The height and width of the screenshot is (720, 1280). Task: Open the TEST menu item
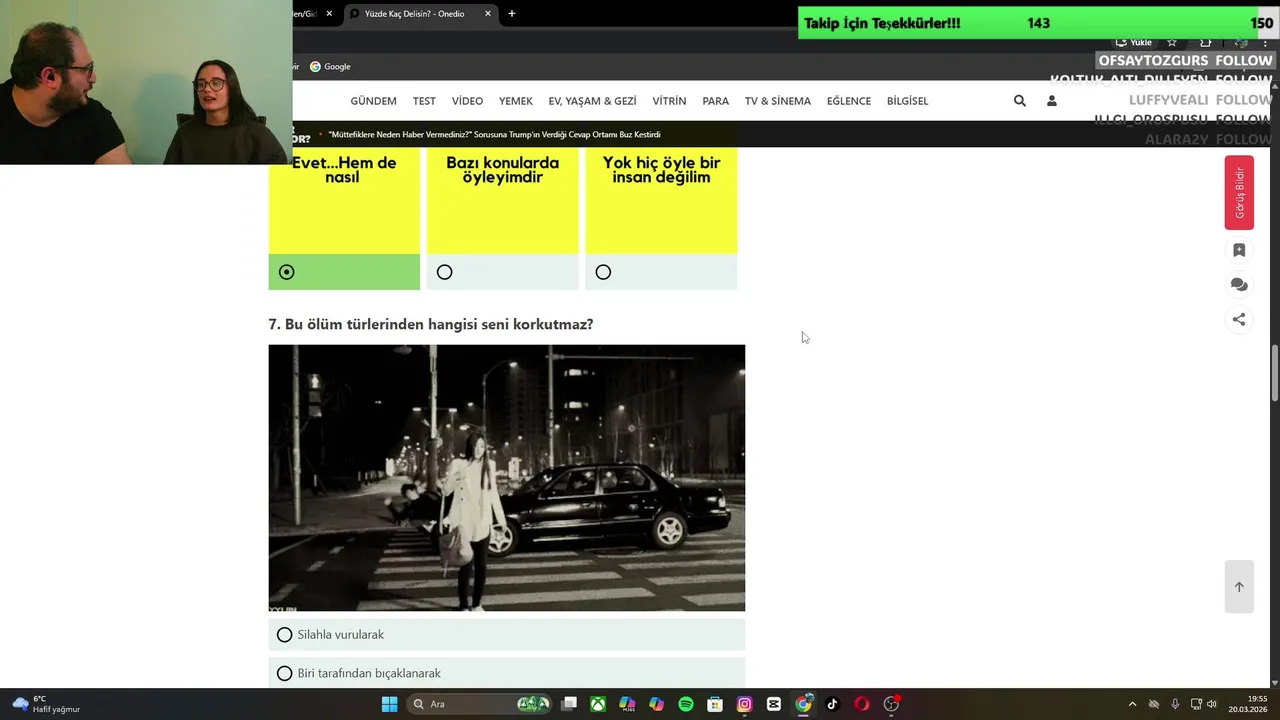click(x=424, y=101)
